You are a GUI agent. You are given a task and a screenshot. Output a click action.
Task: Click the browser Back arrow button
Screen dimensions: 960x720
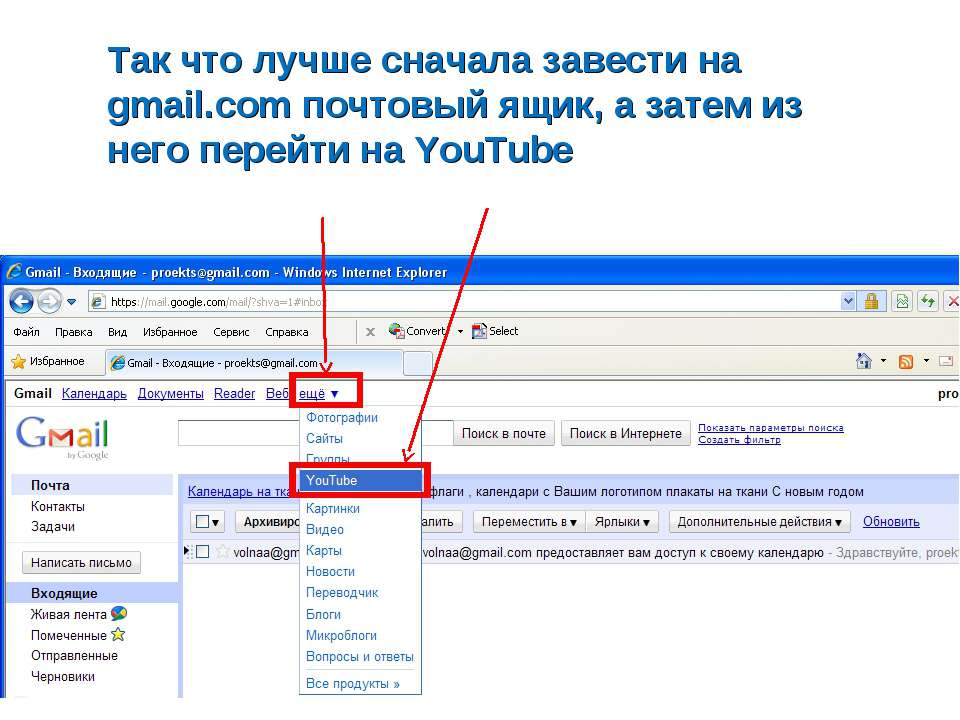(x=22, y=301)
